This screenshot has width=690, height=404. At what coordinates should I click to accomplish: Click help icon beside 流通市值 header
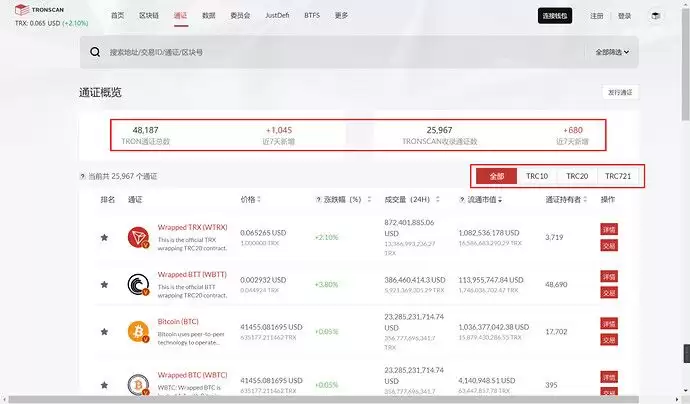(x=462, y=199)
